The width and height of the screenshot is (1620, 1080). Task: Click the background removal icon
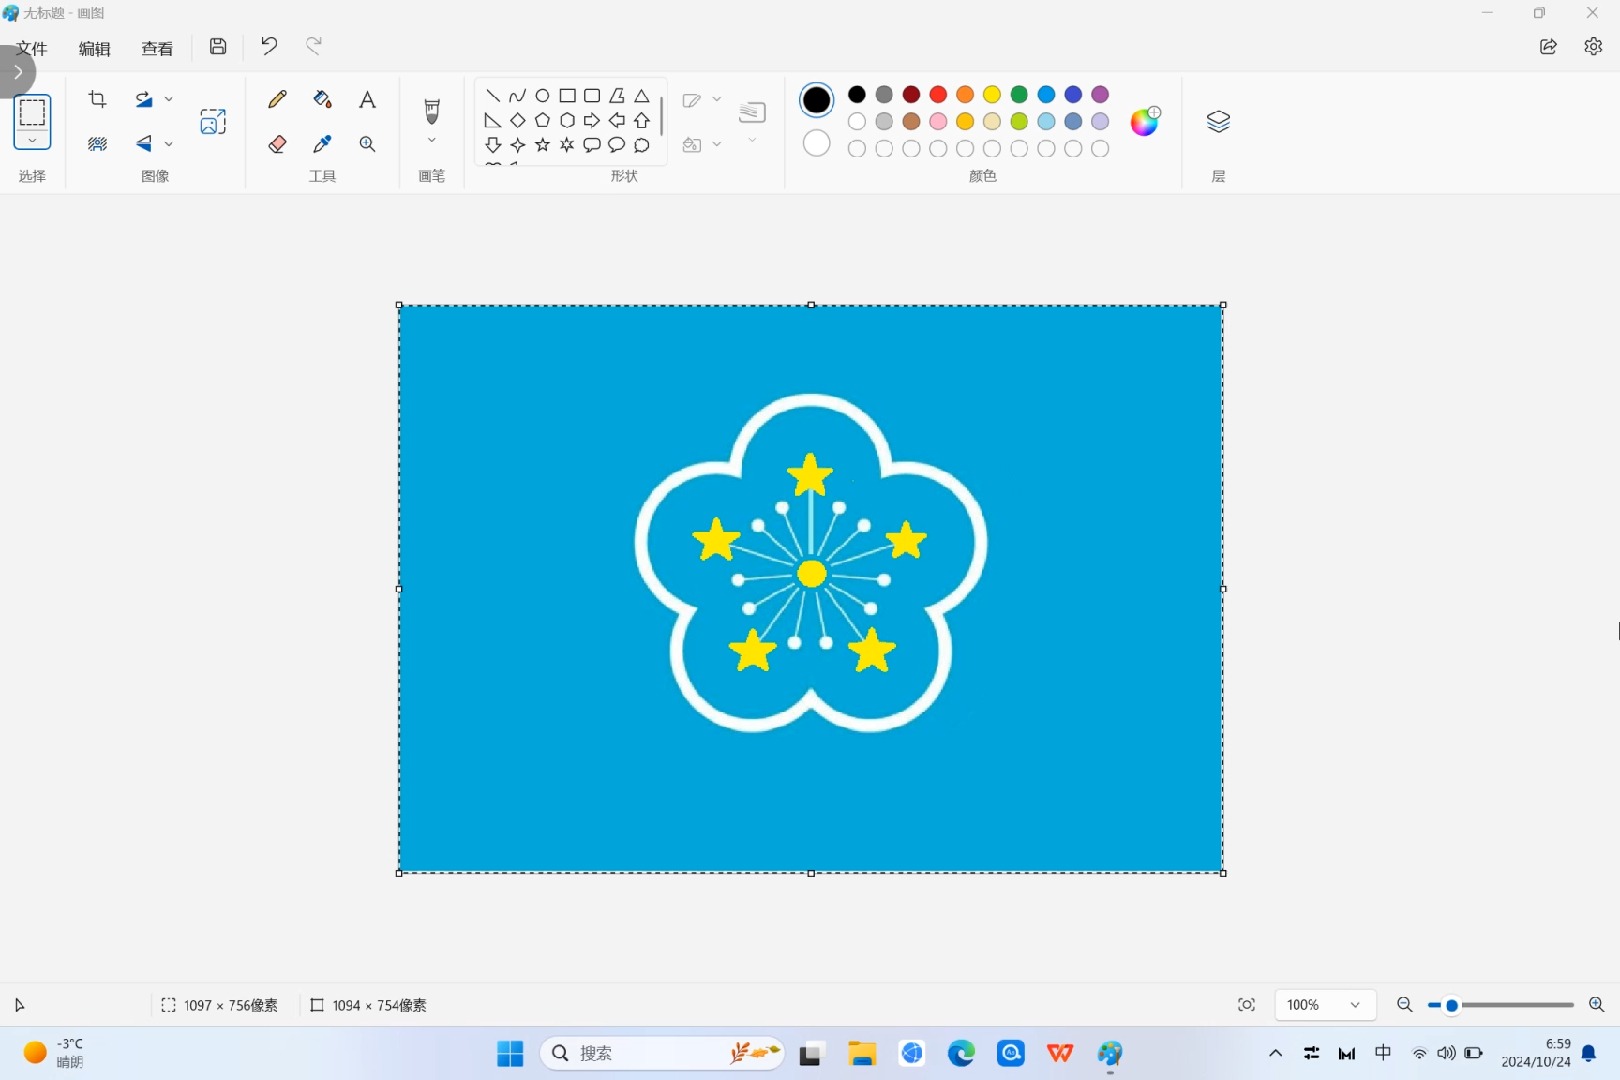pos(97,144)
